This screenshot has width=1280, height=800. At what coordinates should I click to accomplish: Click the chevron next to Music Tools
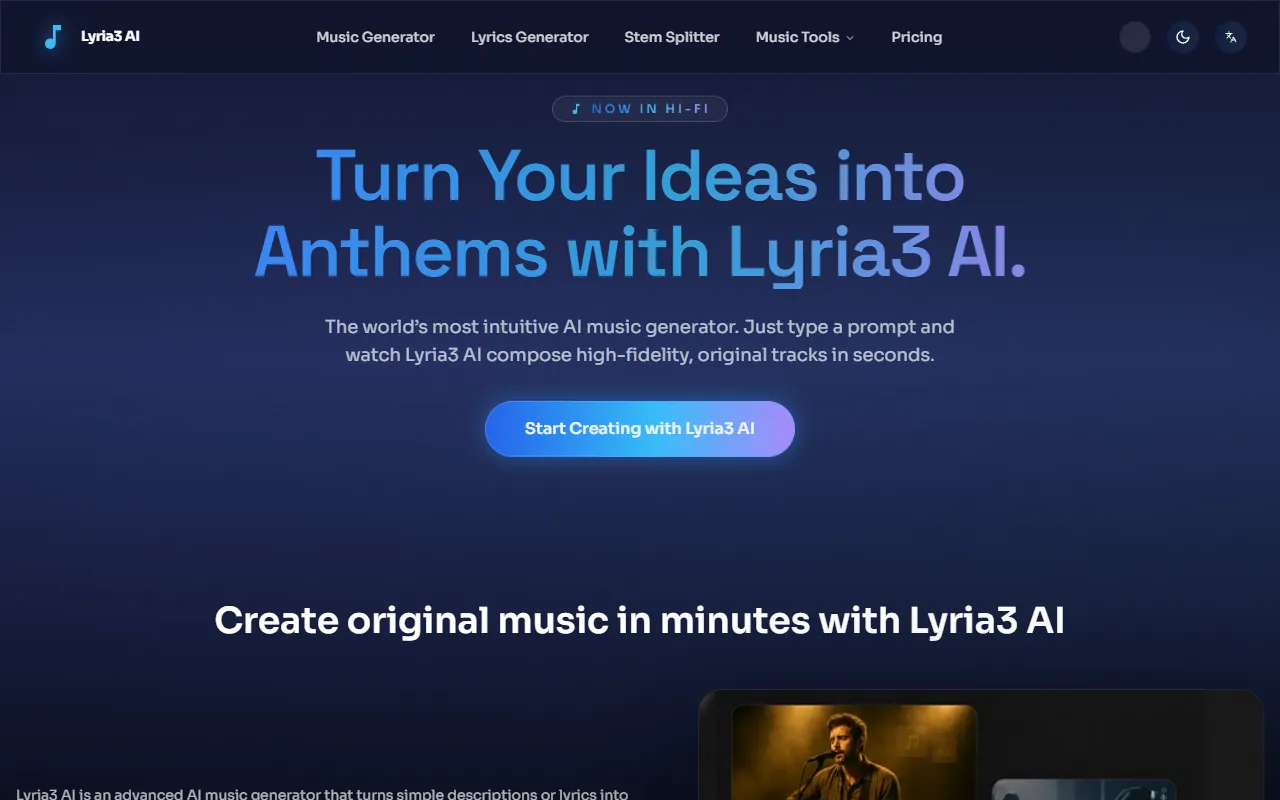pos(850,38)
